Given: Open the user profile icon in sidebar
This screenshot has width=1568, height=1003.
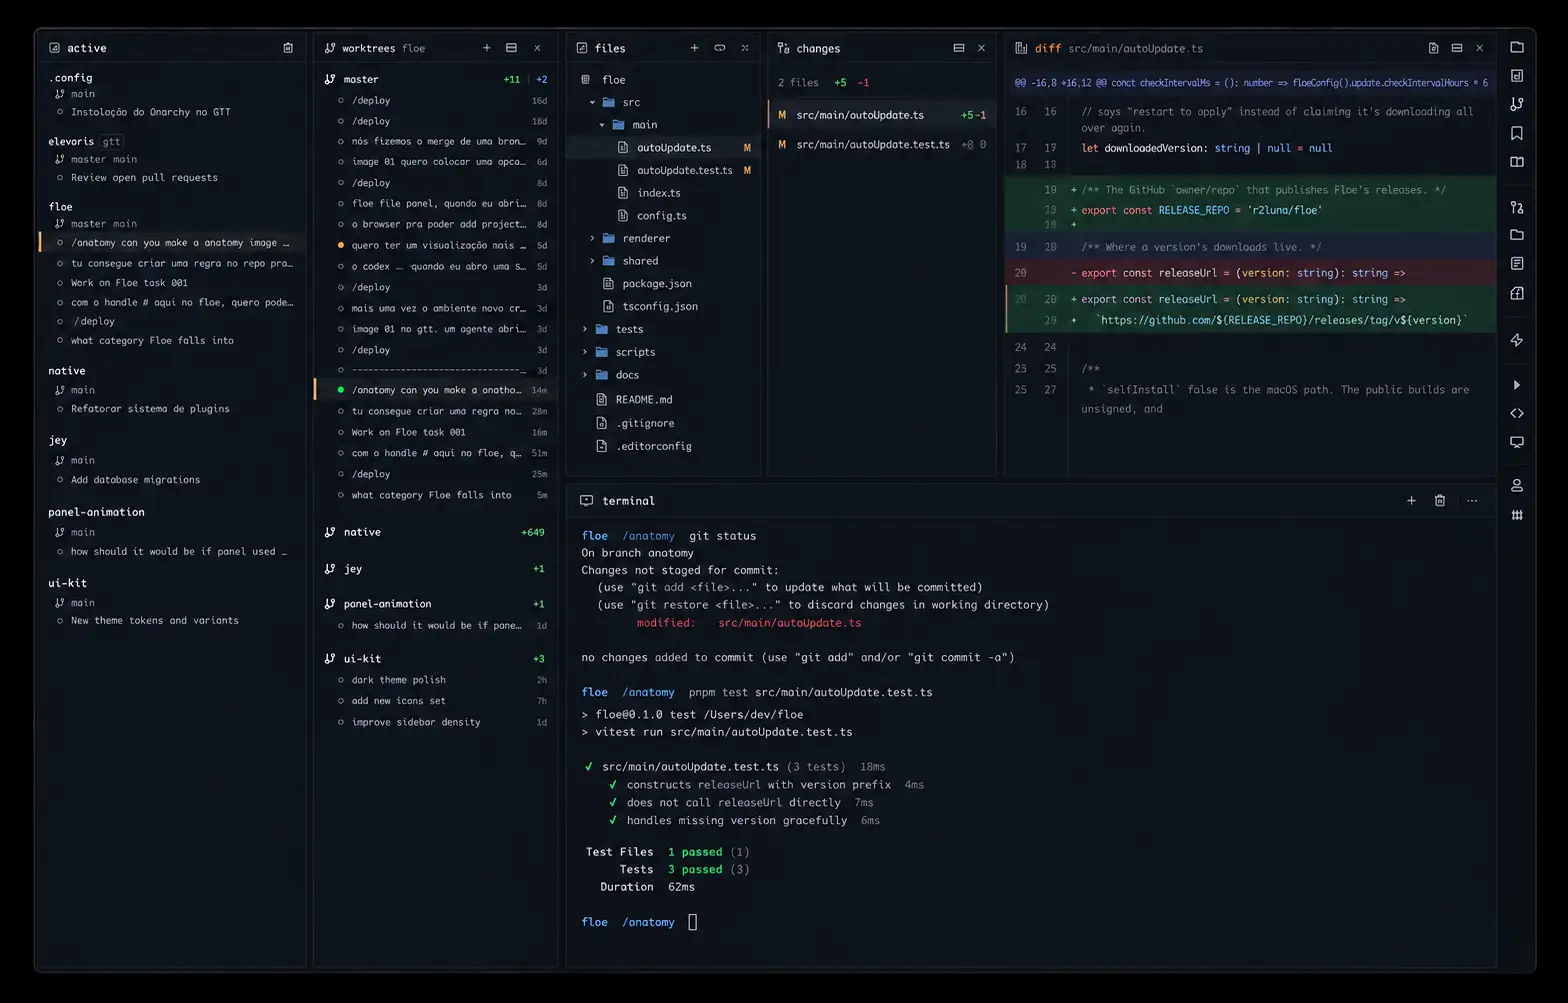Looking at the screenshot, I should 1517,485.
